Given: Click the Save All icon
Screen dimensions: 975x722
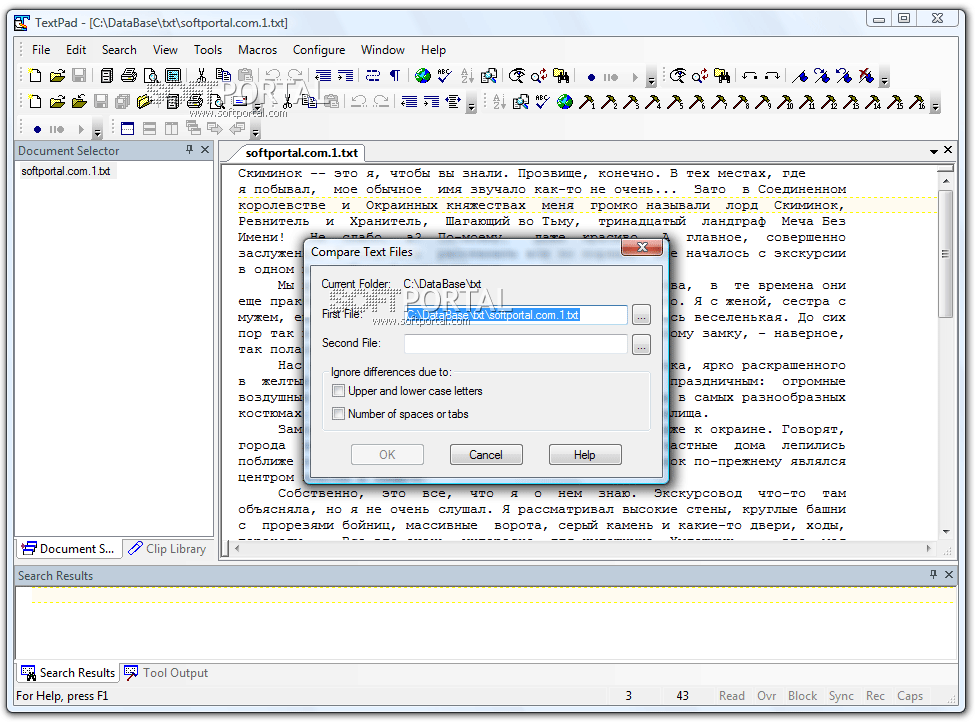Looking at the screenshot, I should (x=122, y=102).
